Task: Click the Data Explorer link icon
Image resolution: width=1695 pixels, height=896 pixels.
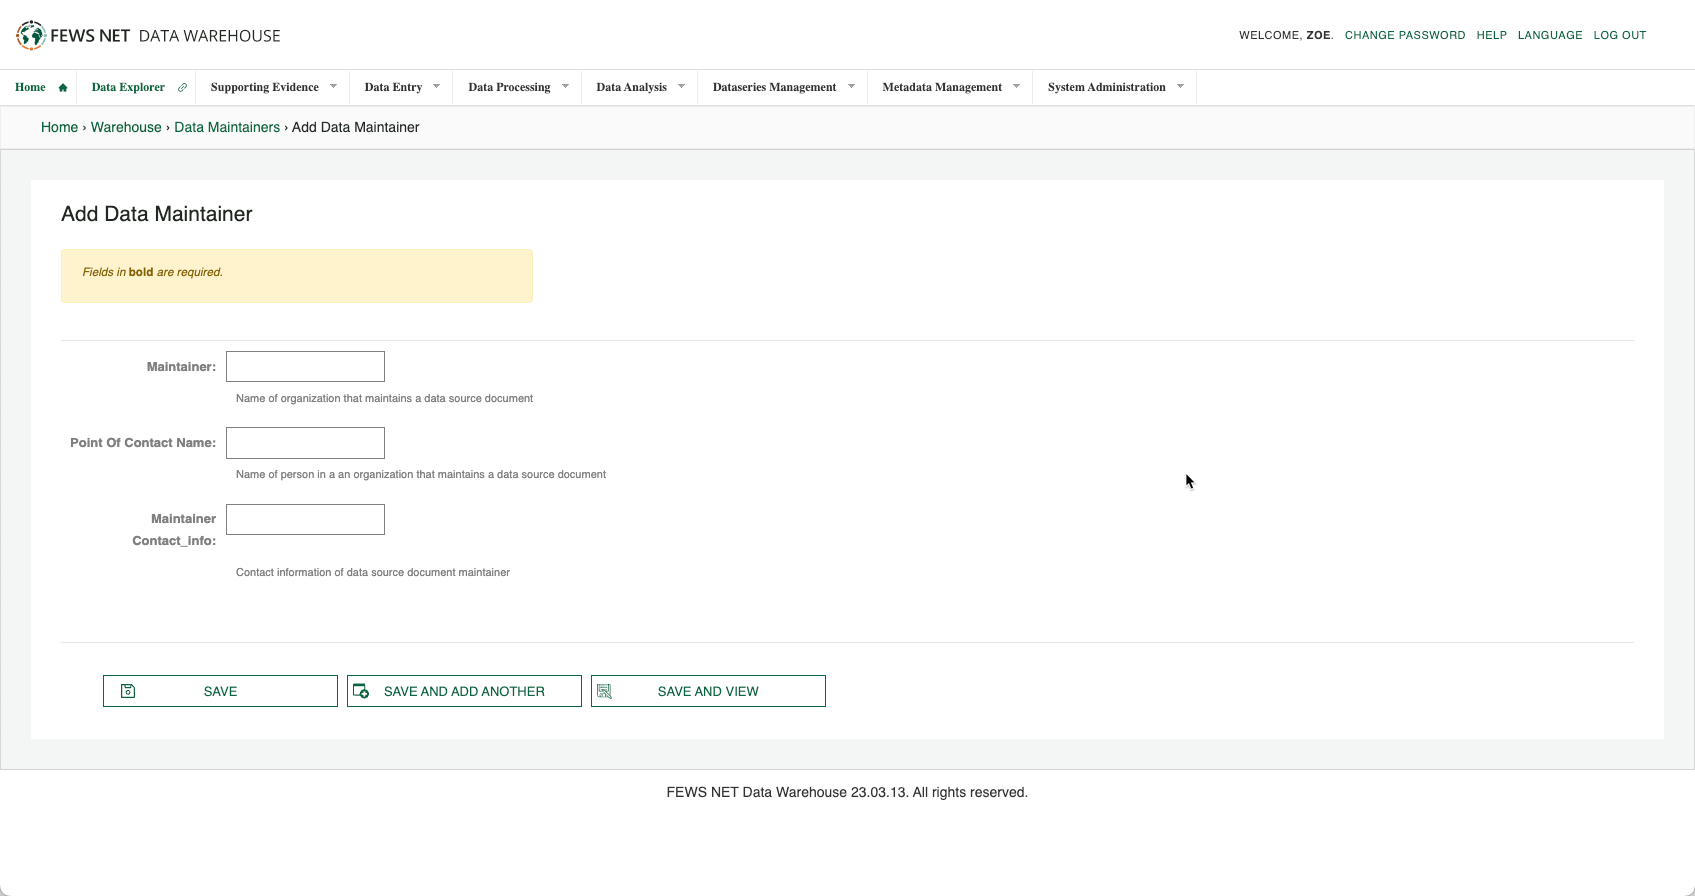Action: [182, 88]
